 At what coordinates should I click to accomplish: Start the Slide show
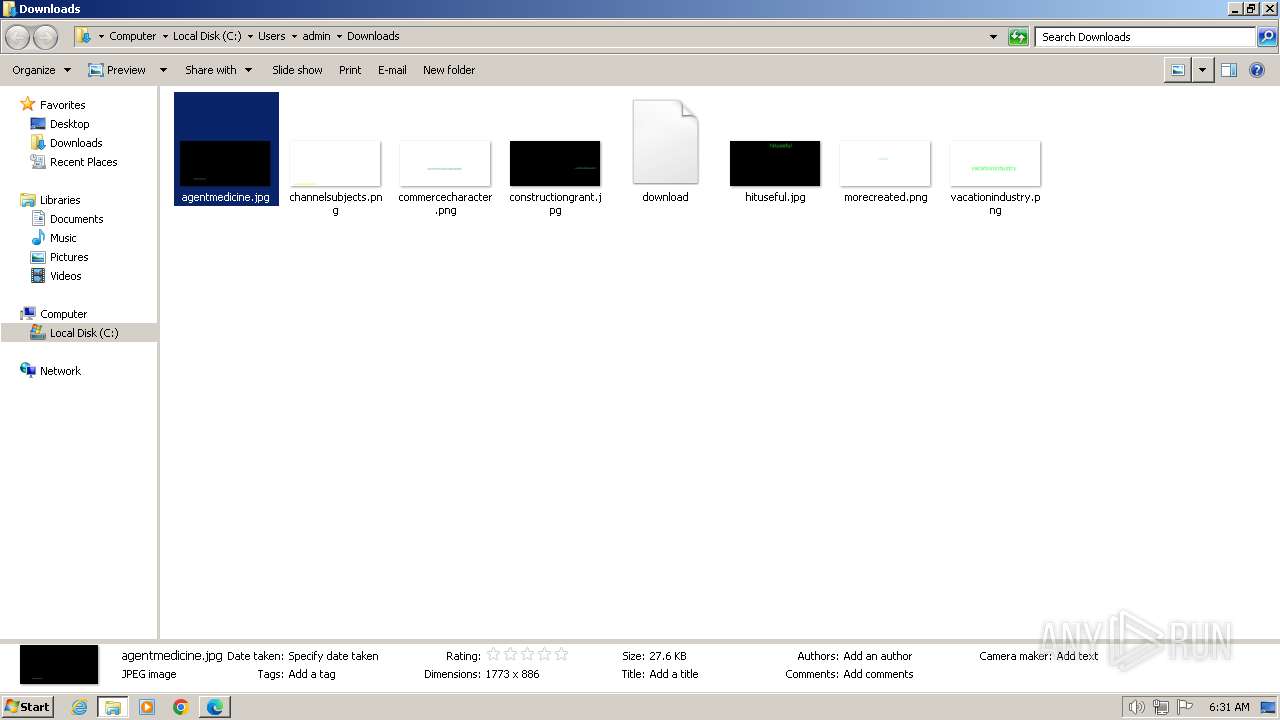click(297, 70)
